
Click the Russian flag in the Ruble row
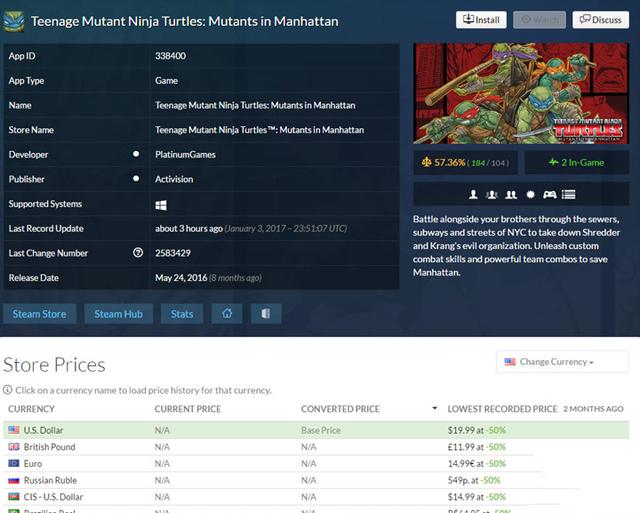click(14, 480)
